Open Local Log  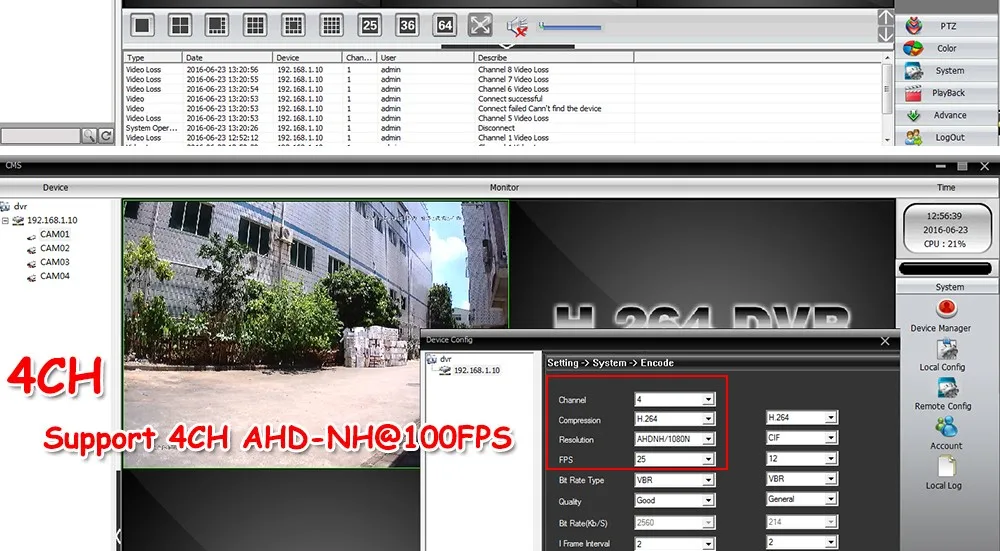point(944,473)
